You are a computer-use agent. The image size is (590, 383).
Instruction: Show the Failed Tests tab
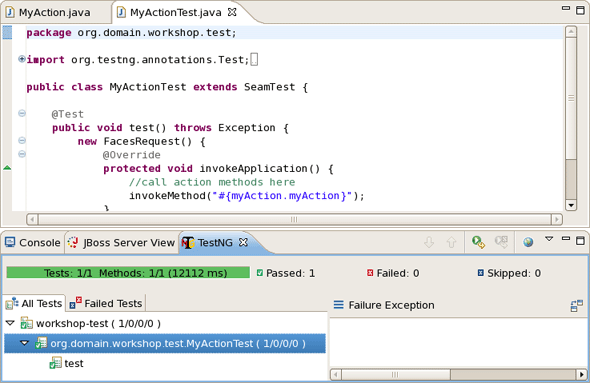coord(106,303)
